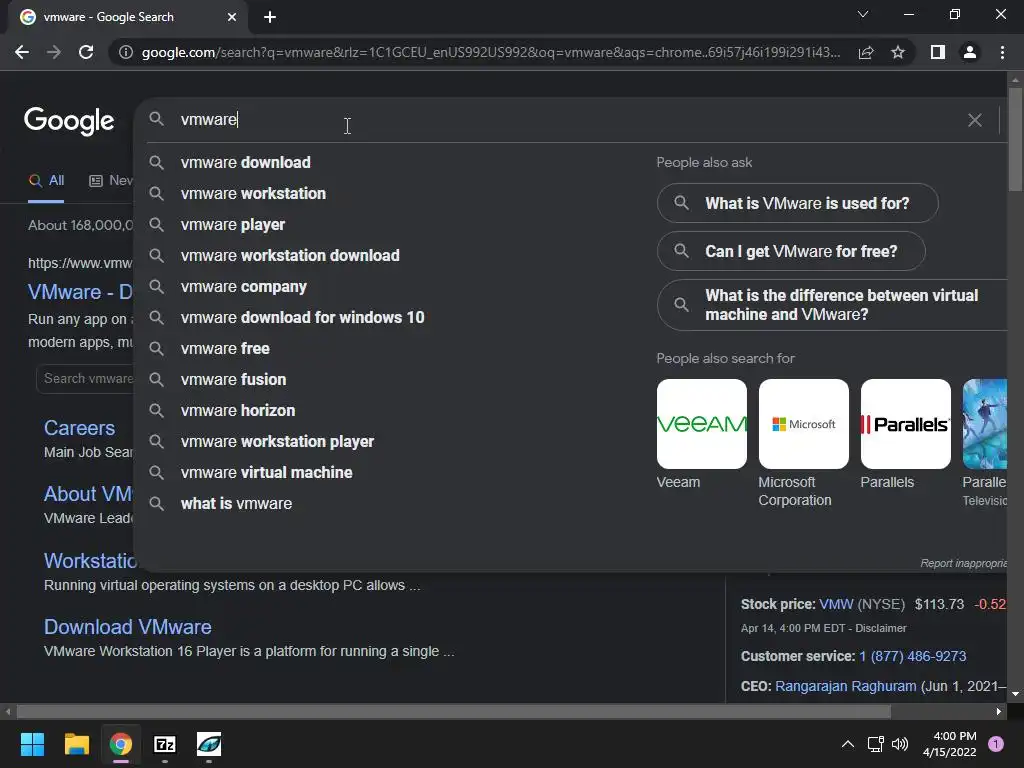Close the vmware Google Search tab
Screen dimensions: 1024x768
[232, 17]
